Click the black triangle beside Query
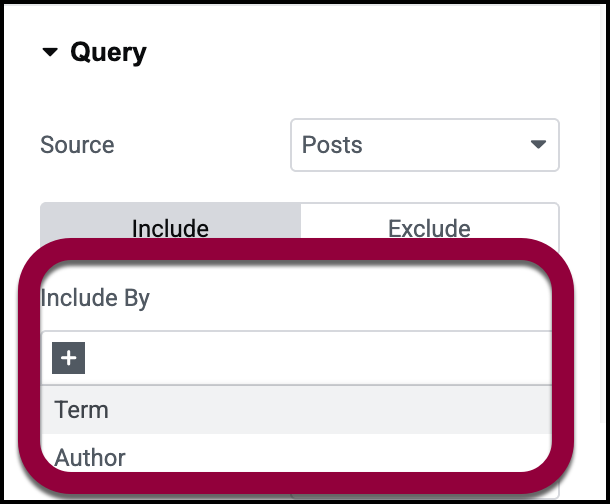The width and height of the screenshot is (610, 504). point(51,54)
